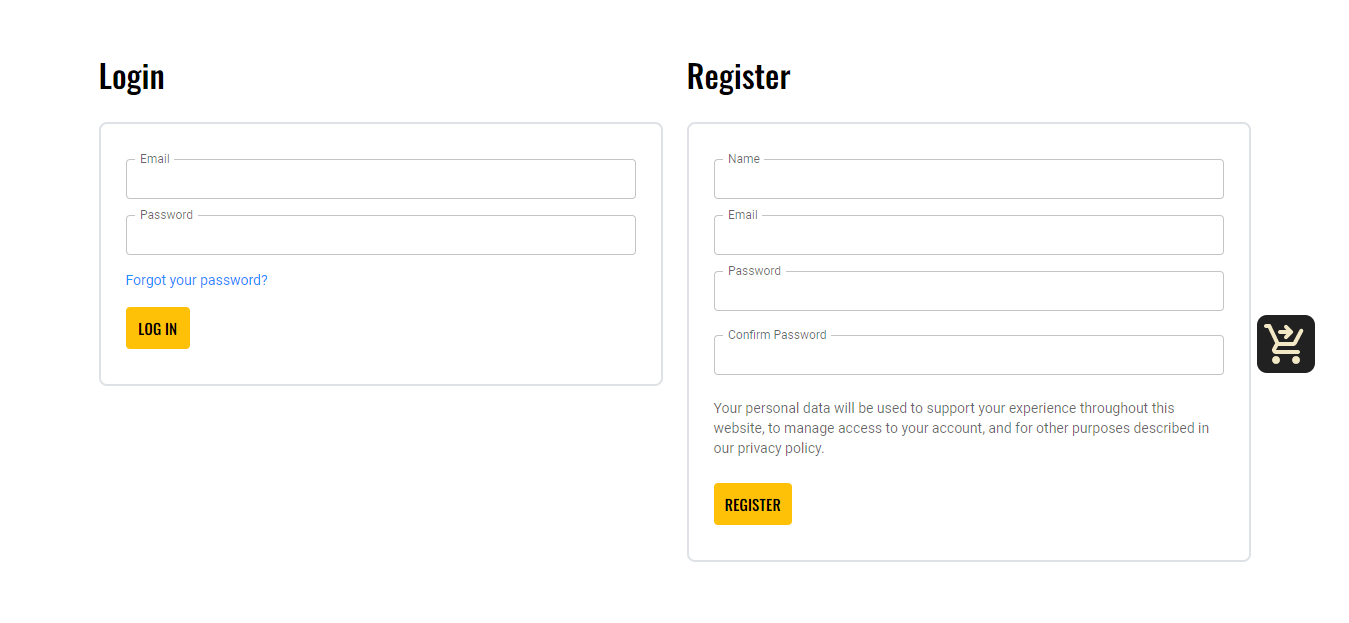Click the LOG IN button

157,328
